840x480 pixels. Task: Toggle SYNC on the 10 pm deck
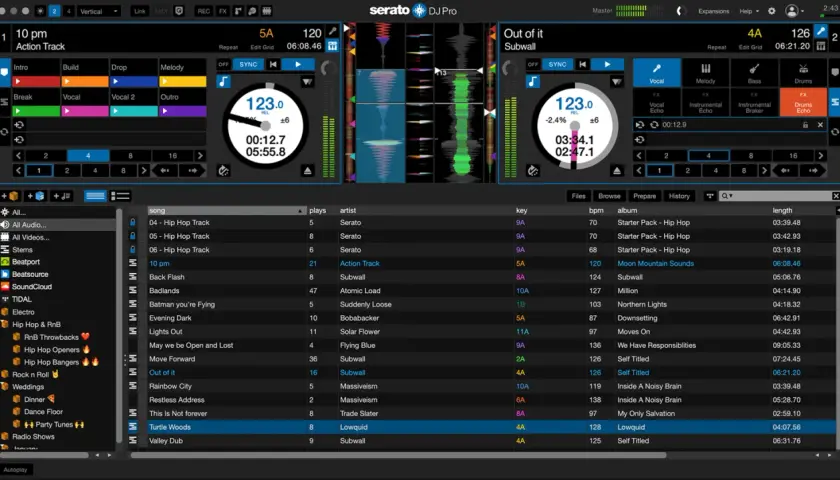coord(248,64)
